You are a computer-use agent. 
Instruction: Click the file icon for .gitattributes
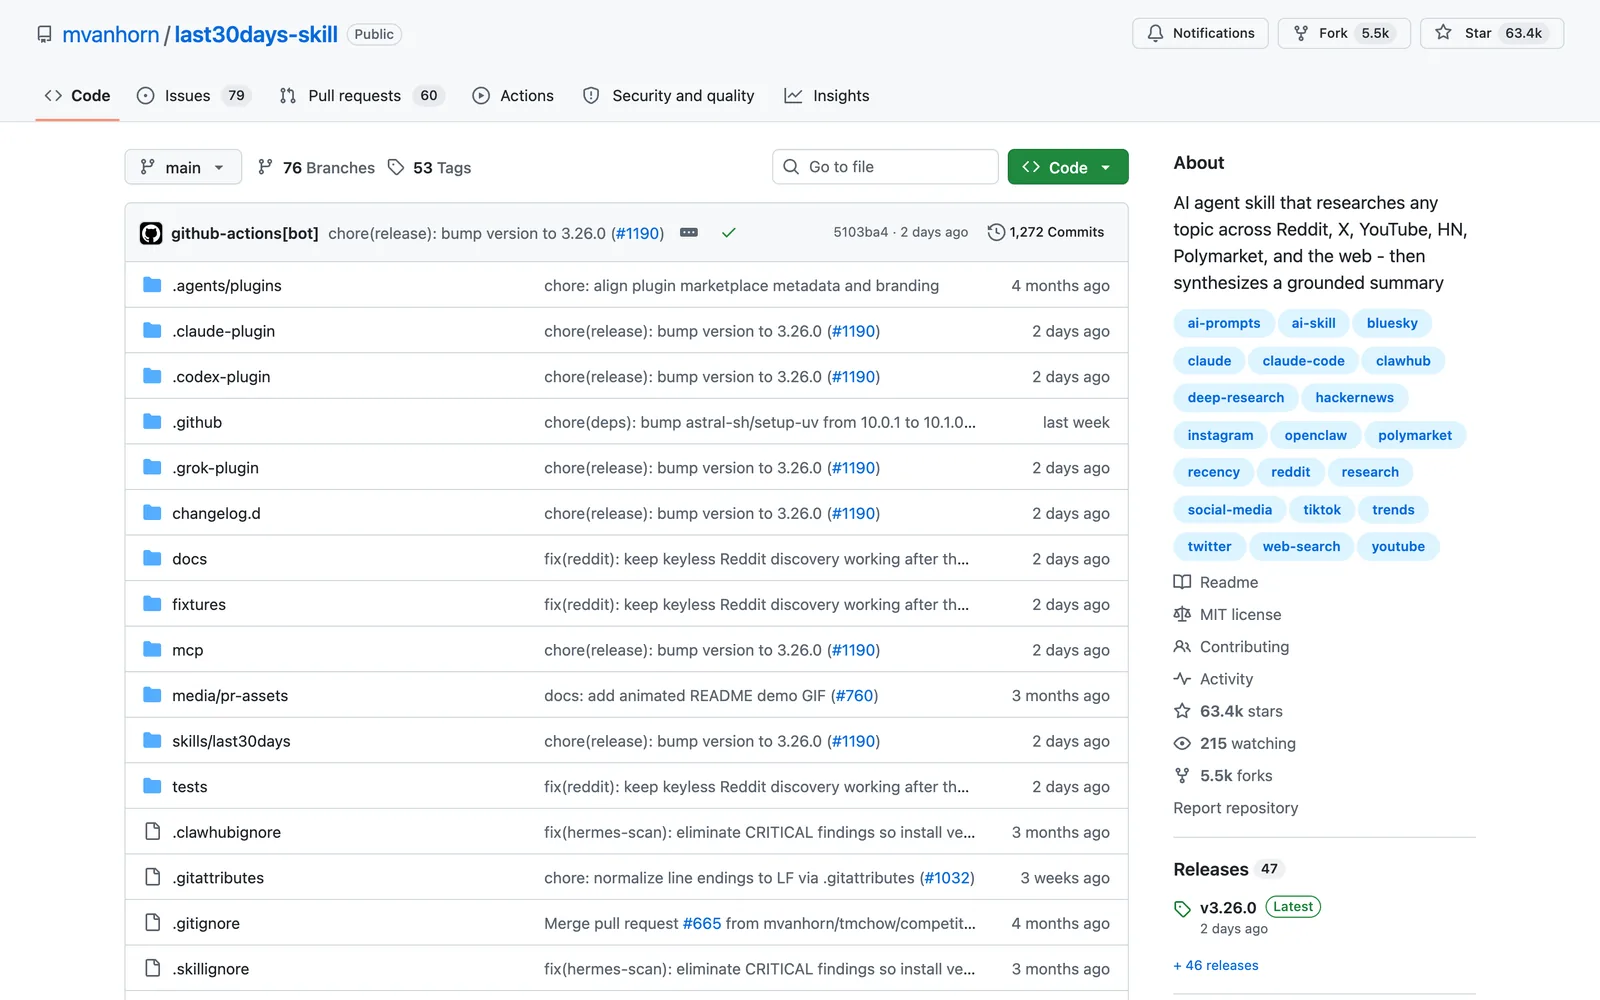[152, 877]
